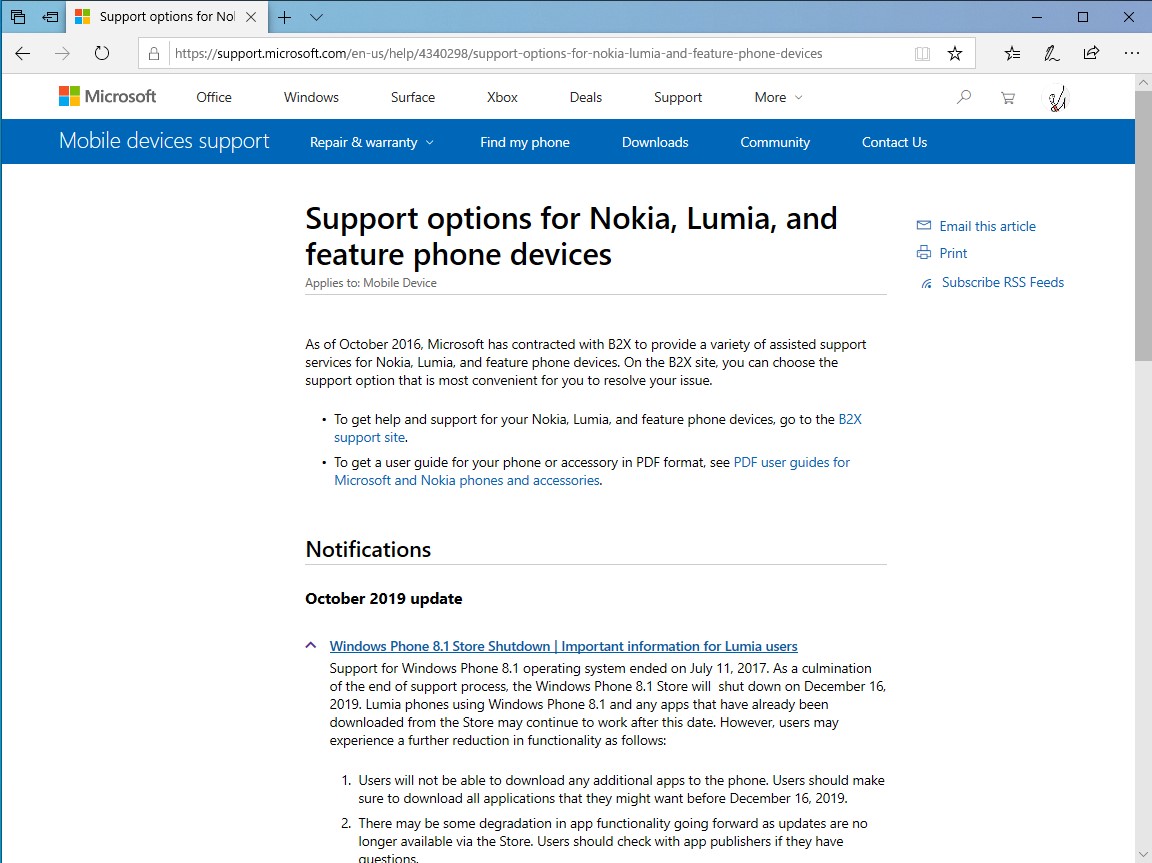Collapse Windows Phone 8.1 Store Shutdown section
The height and width of the screenshot is (863, 1152).
click(x=312, y=646)
